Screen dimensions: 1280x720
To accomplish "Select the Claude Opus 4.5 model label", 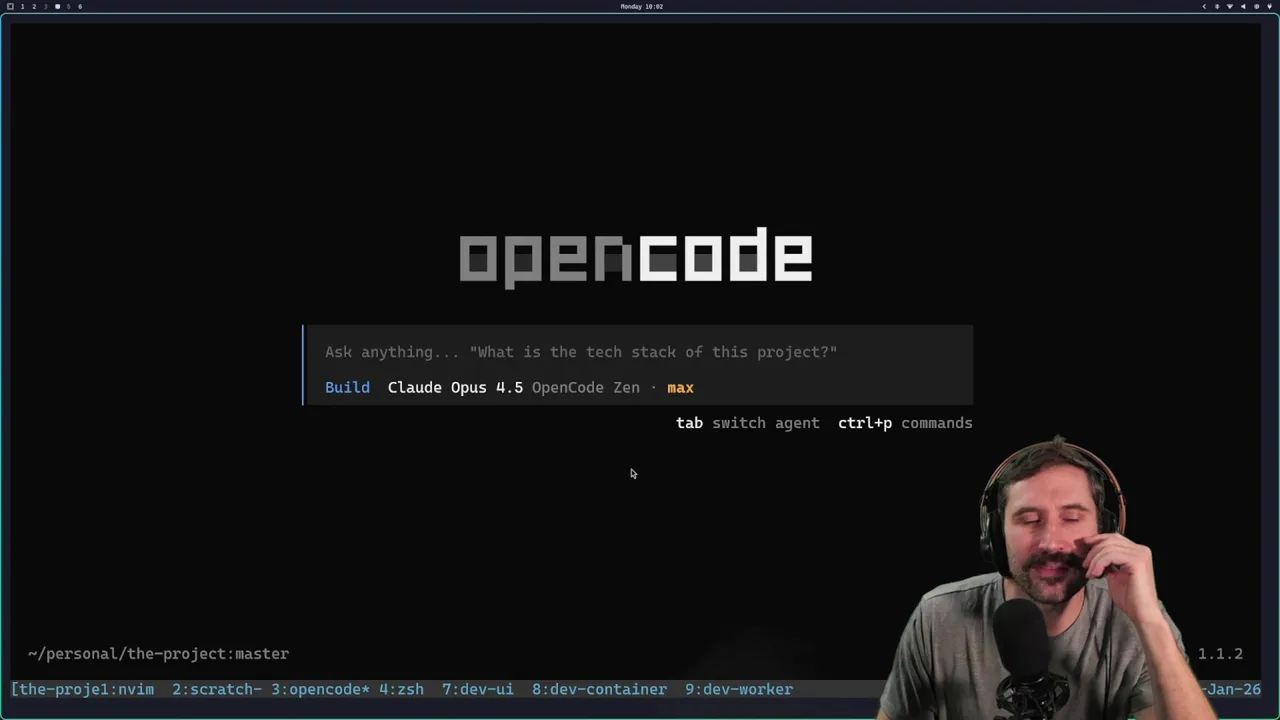I will pyautogui.click(x=455, y=388).
